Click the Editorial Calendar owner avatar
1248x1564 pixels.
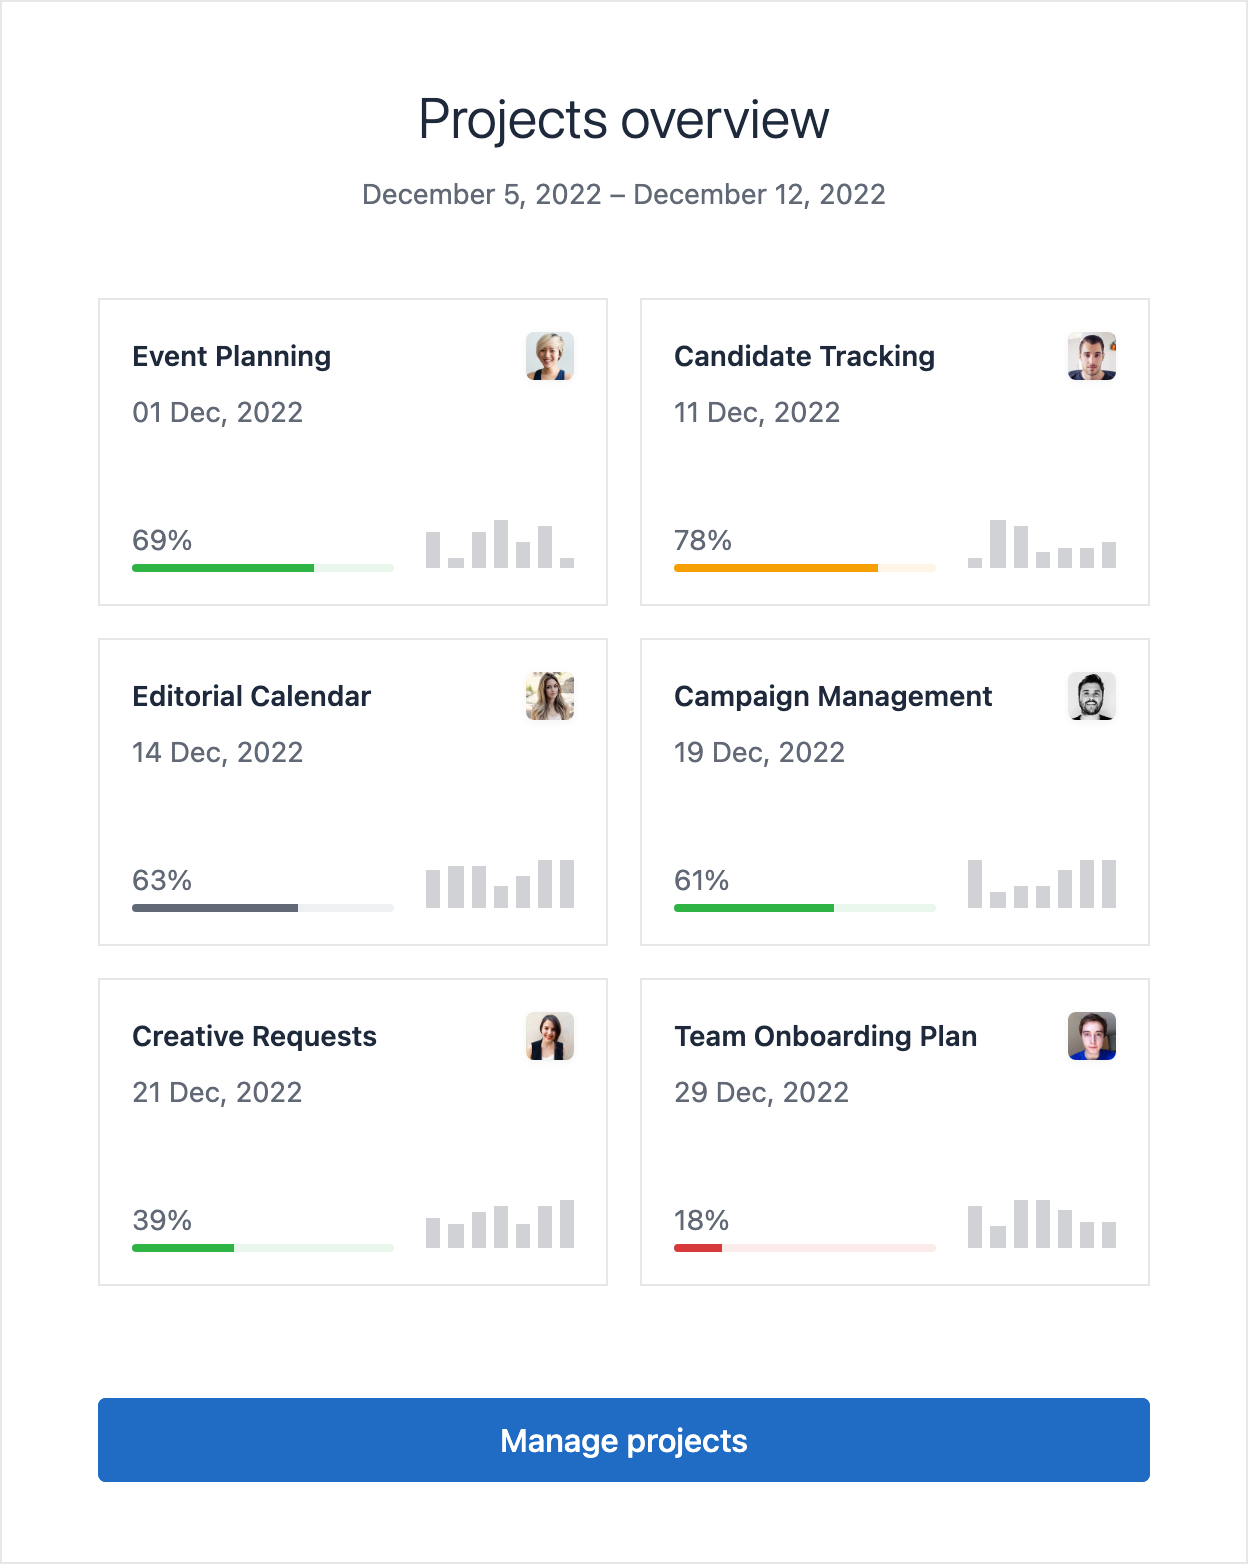(551, 696)
